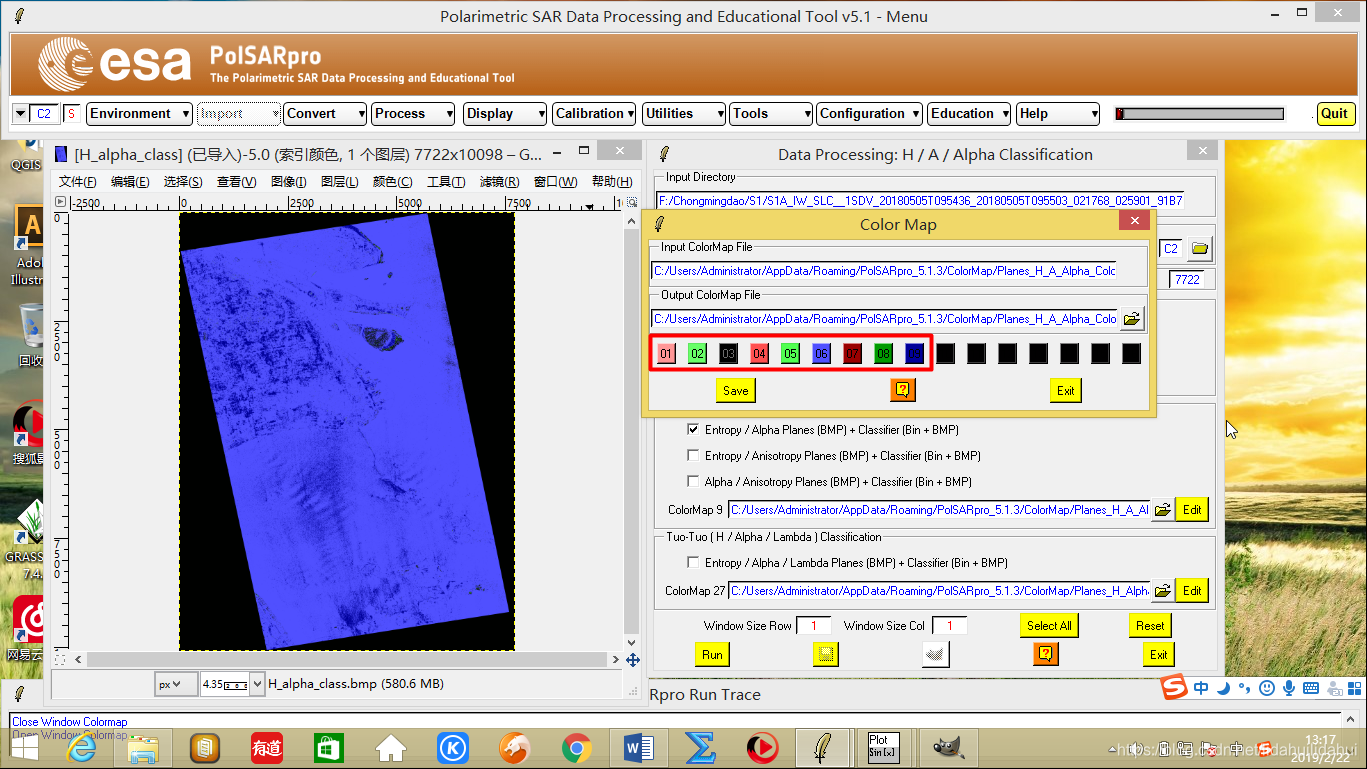Viewport: 1367px width, 769px height.
Task: Open GIMP ruler-corner menu triangle icon
Action: [x=60, y=202]
